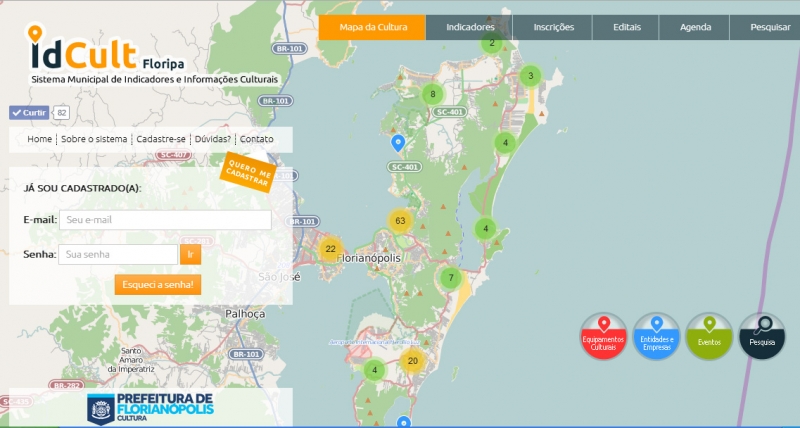Open the map cluster marked 20

tap(413, 361)
